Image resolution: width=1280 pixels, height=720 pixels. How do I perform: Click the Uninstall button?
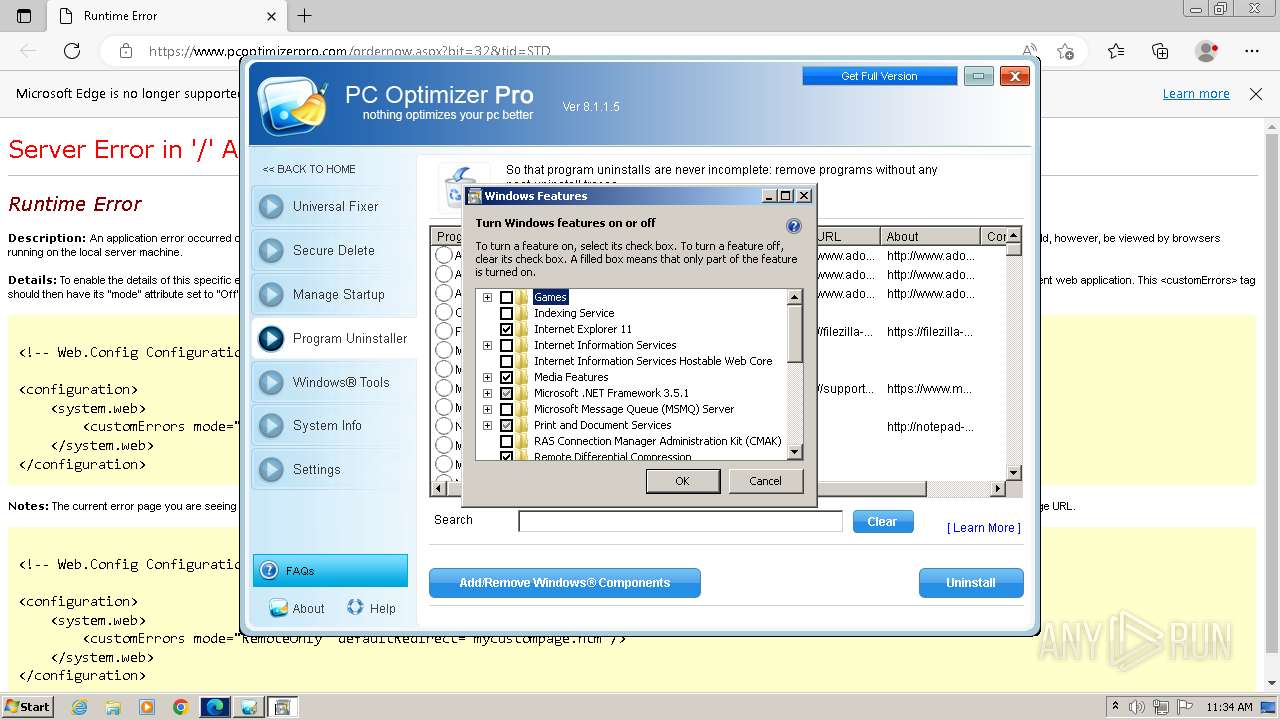tap(971, 583)
